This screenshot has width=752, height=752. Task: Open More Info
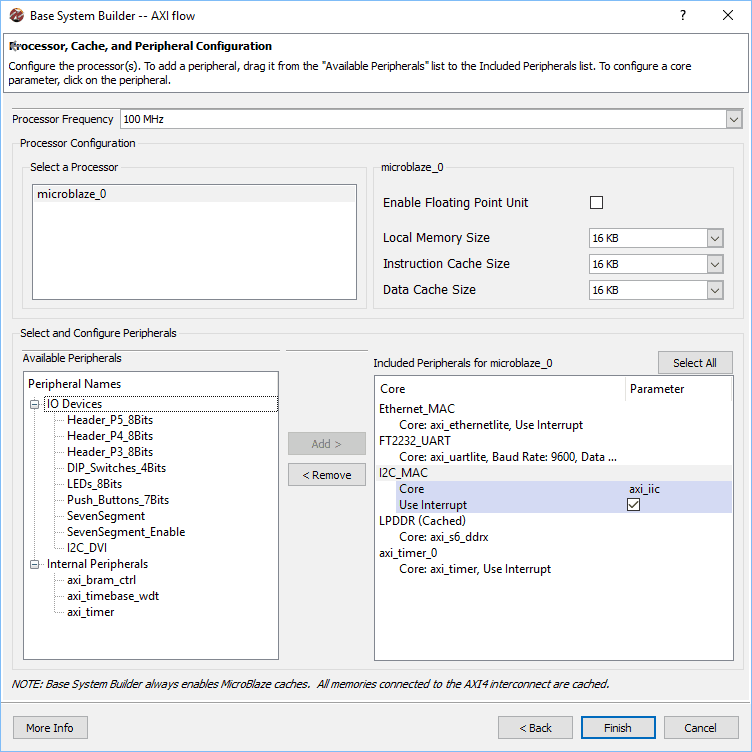[x=50, y=728]
